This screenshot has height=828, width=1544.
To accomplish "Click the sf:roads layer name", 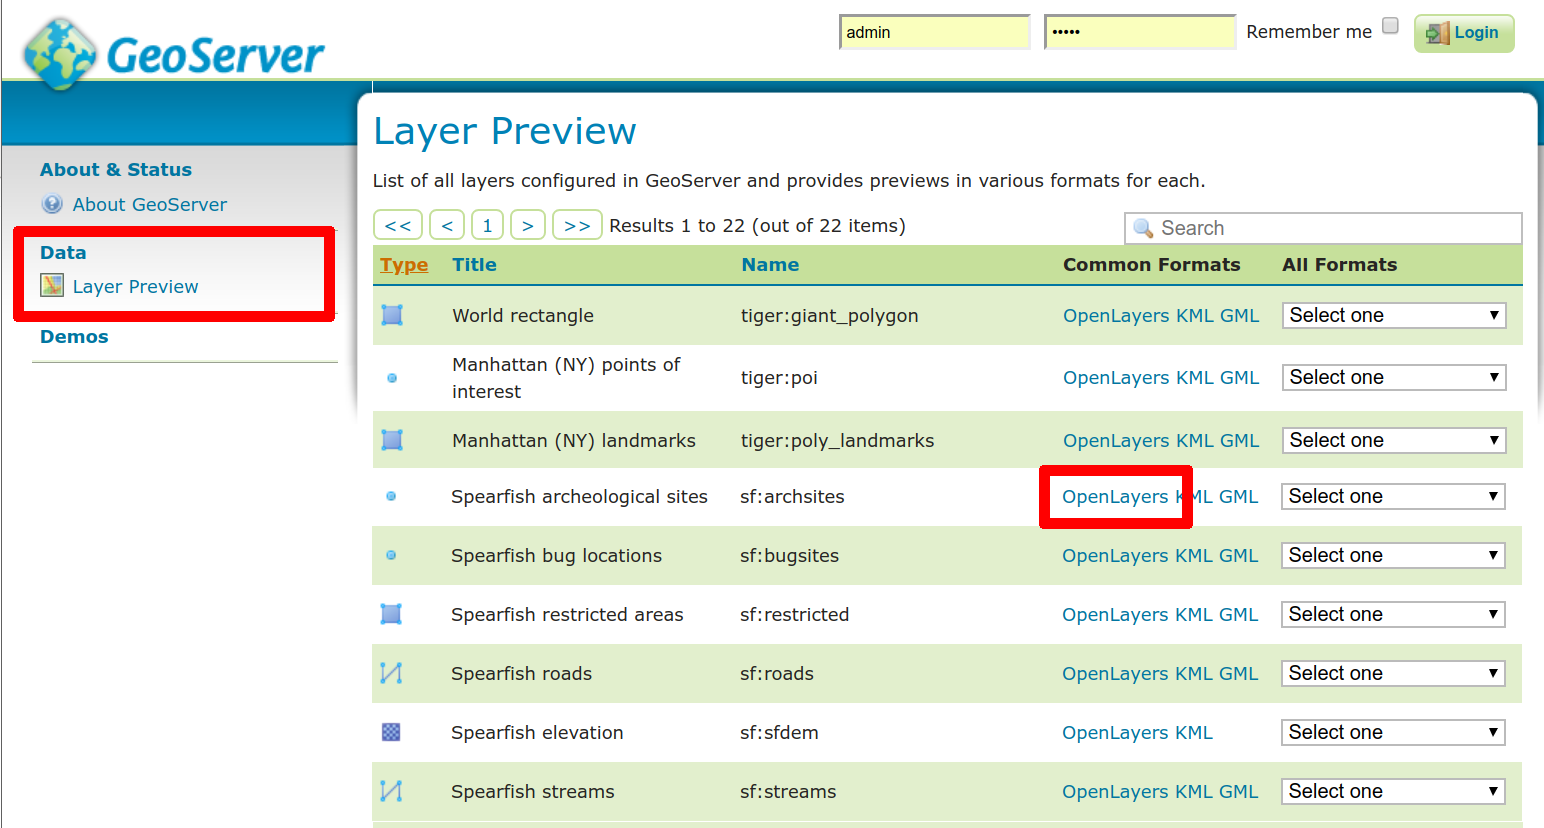I will click(x=777, y=673).
